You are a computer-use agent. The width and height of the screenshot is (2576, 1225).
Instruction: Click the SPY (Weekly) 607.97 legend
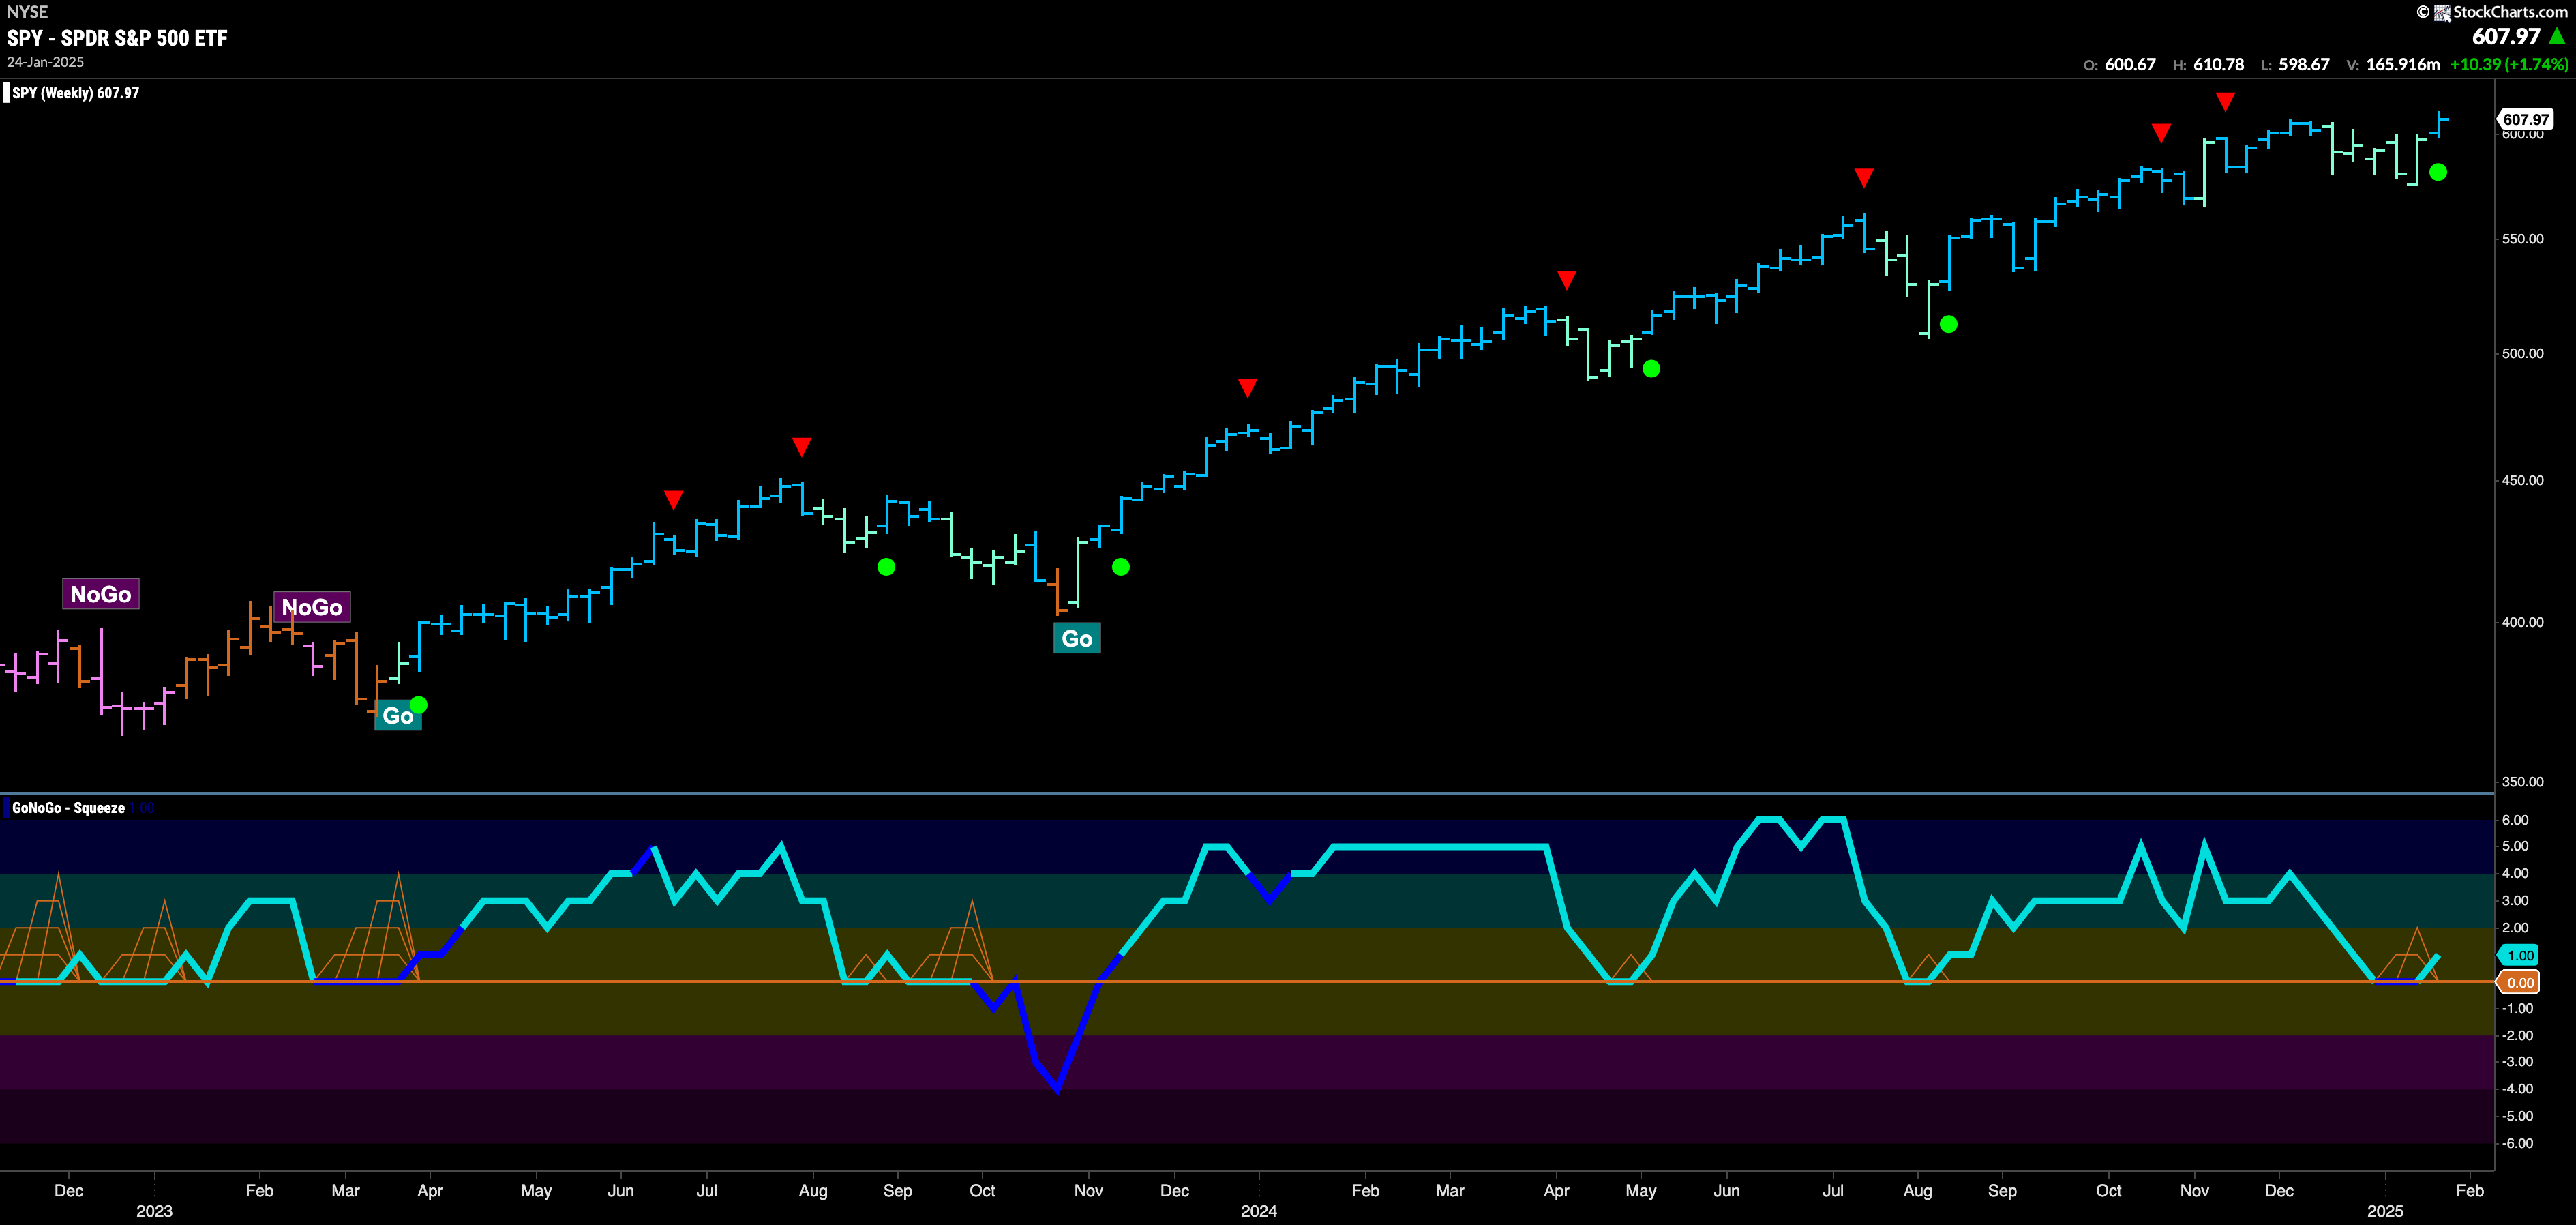[x=76, y=93]
